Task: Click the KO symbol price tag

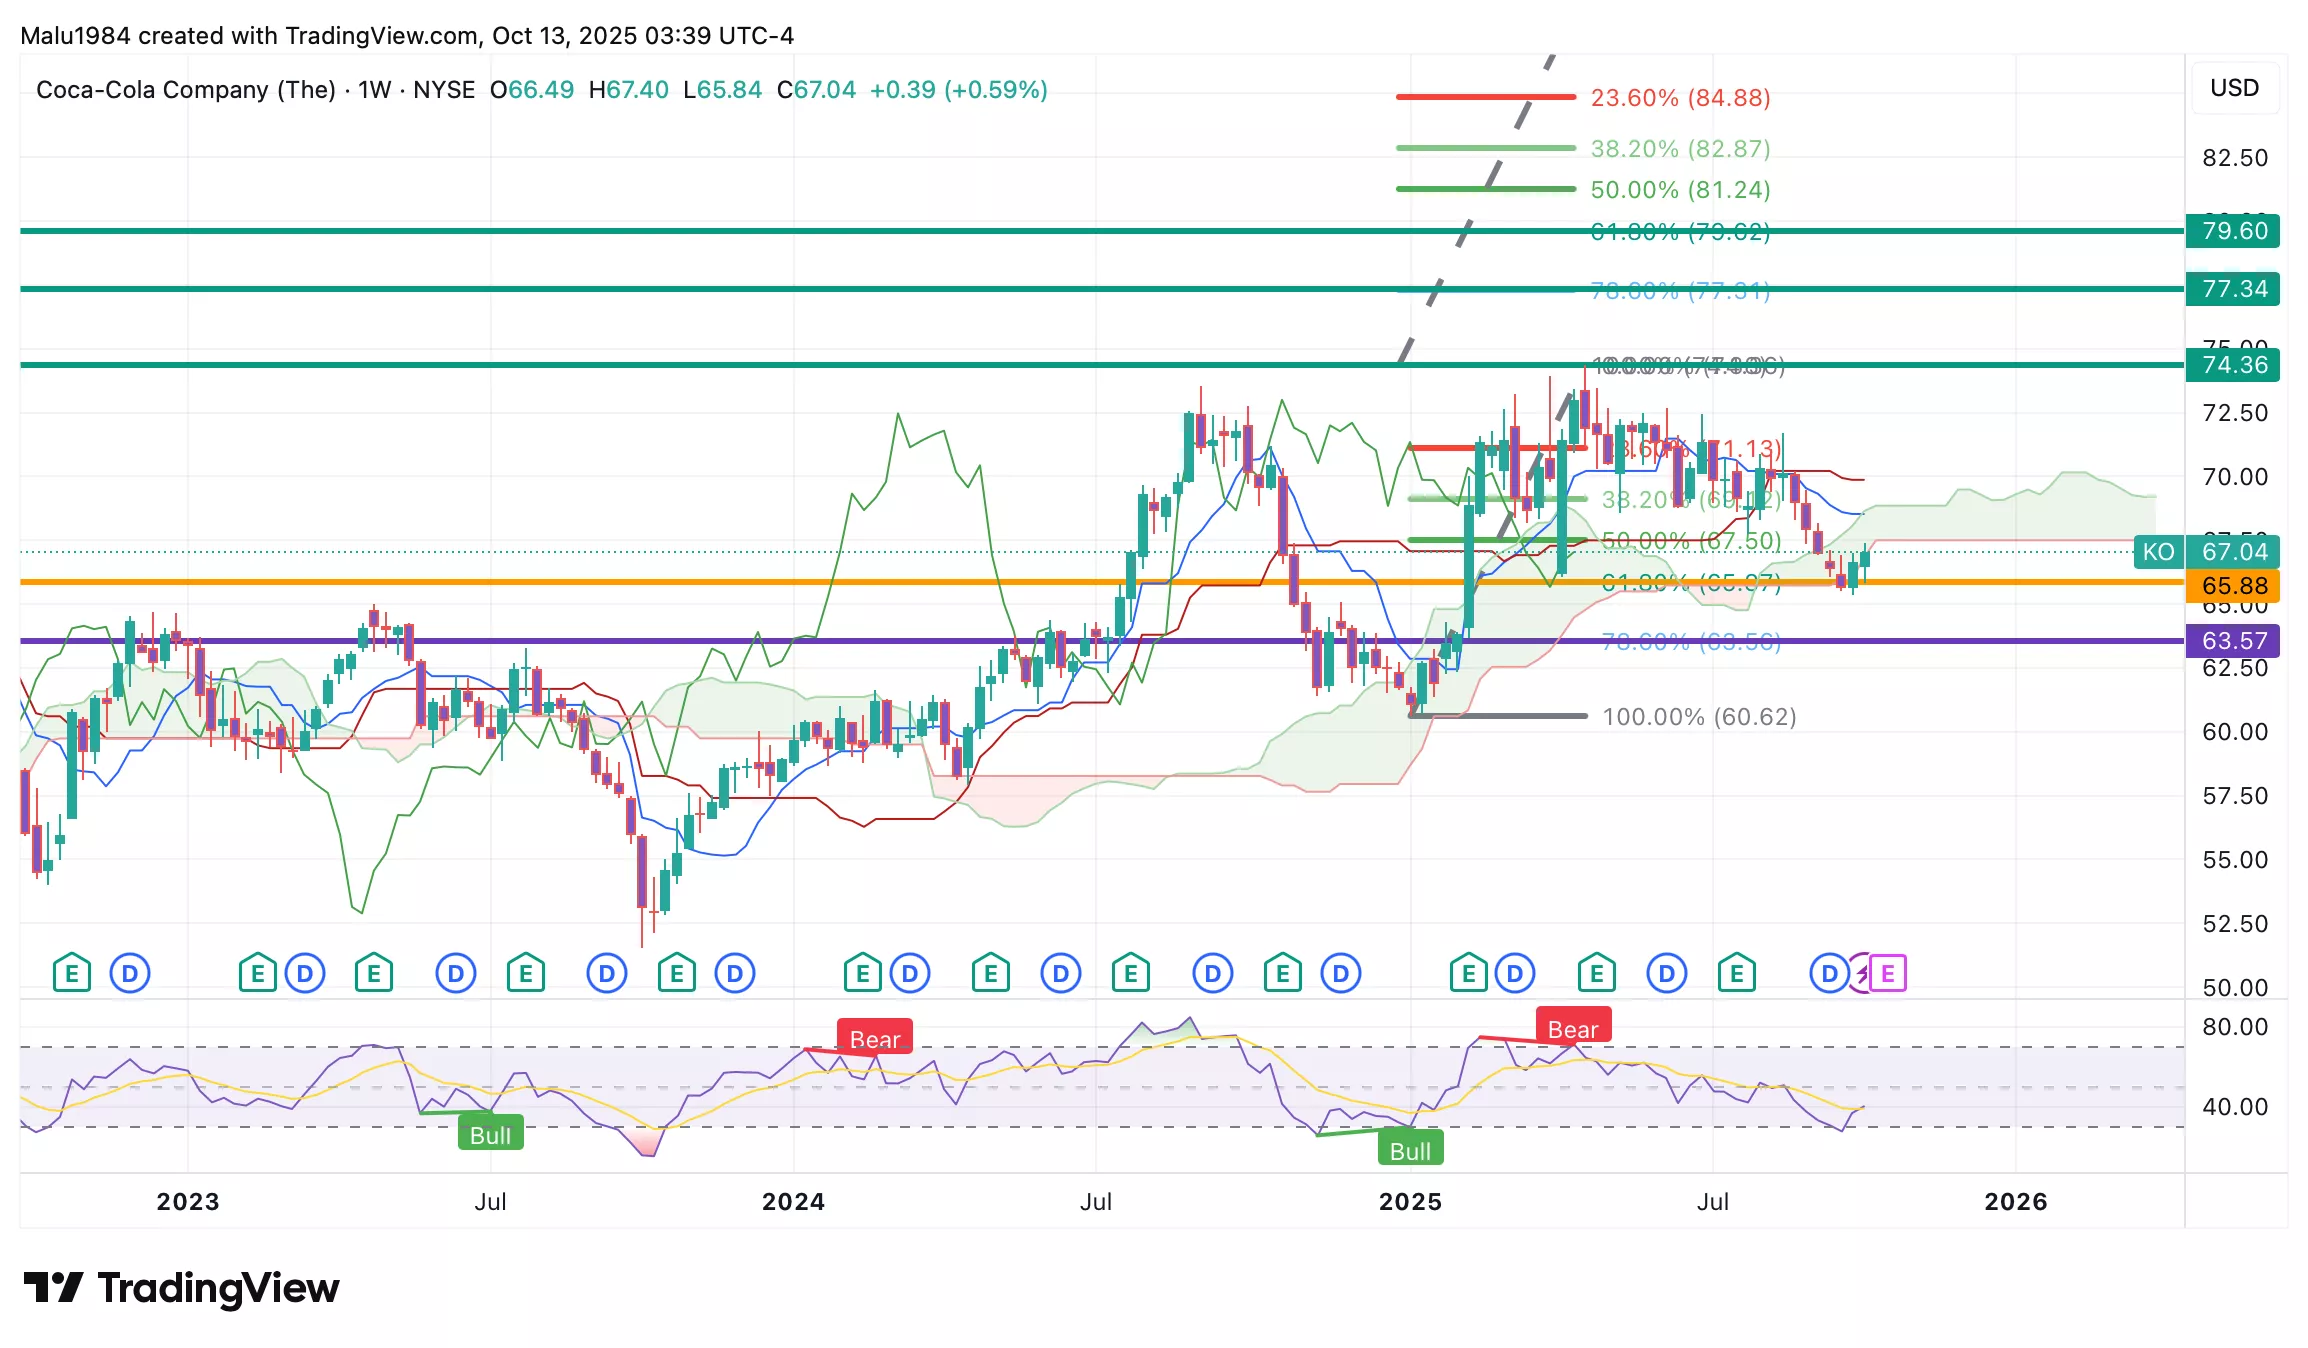Action: click(2158, 552)
